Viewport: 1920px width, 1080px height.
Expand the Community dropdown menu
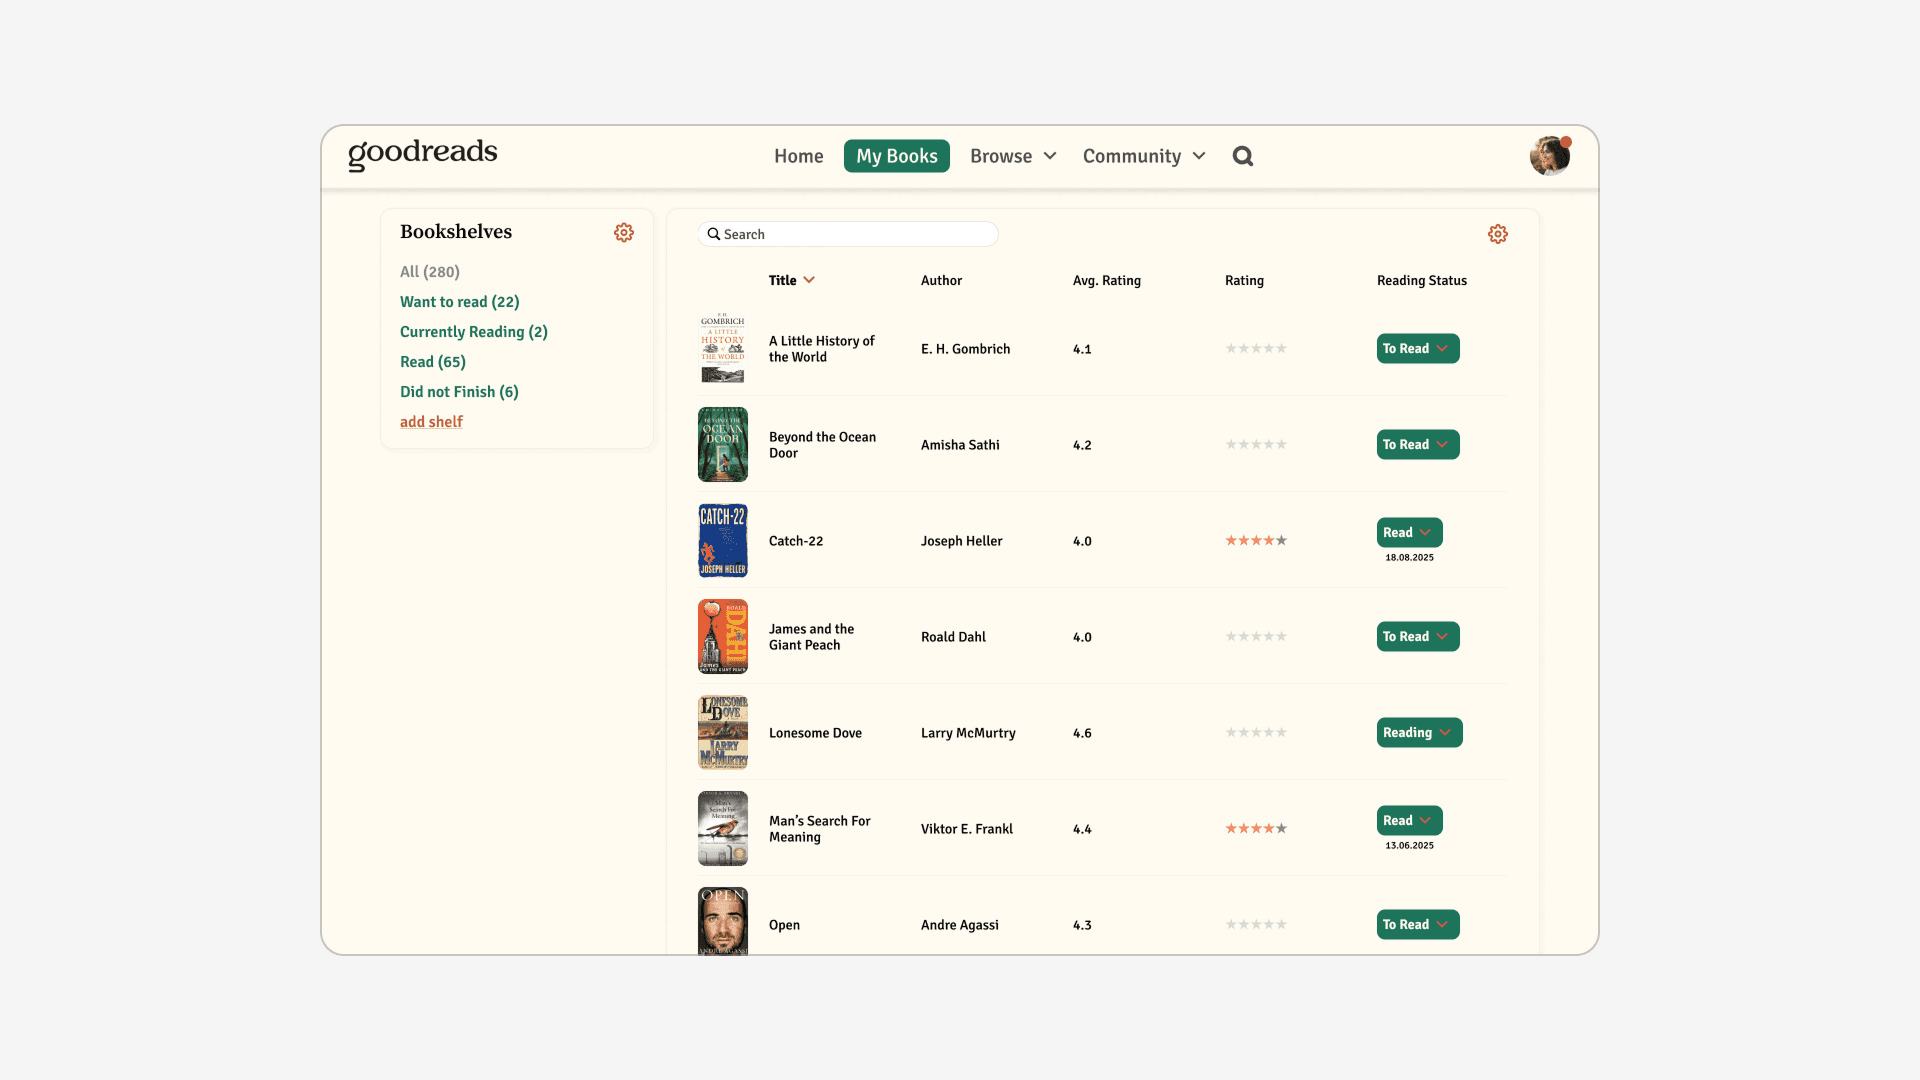pos(1143,156)
